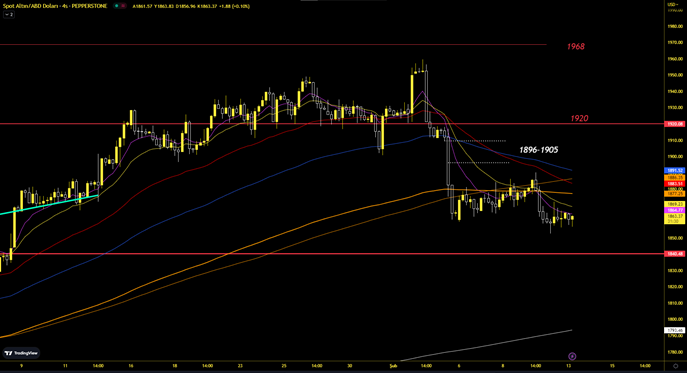The height and width of the screenshot is (373, 687).
Task: Select the 1920 red horizontal level label
Action: tap(579, 118)
